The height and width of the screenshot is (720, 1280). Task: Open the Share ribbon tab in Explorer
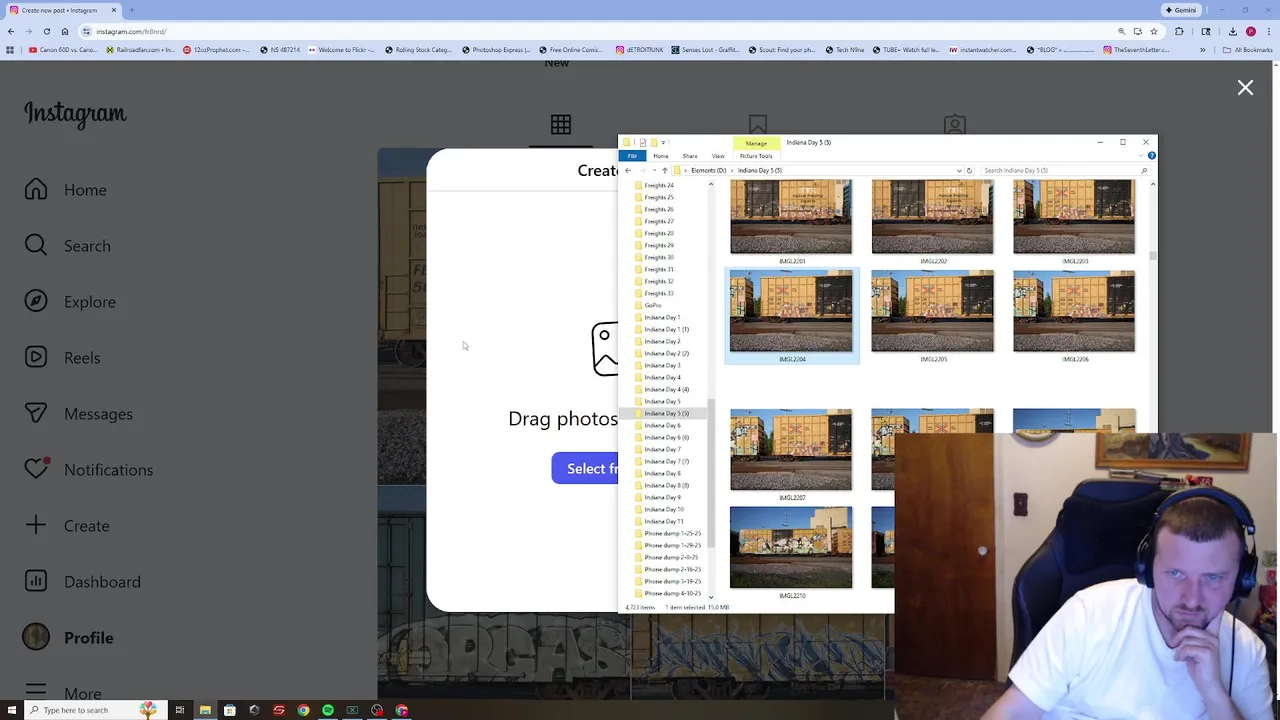pos(690,156)
